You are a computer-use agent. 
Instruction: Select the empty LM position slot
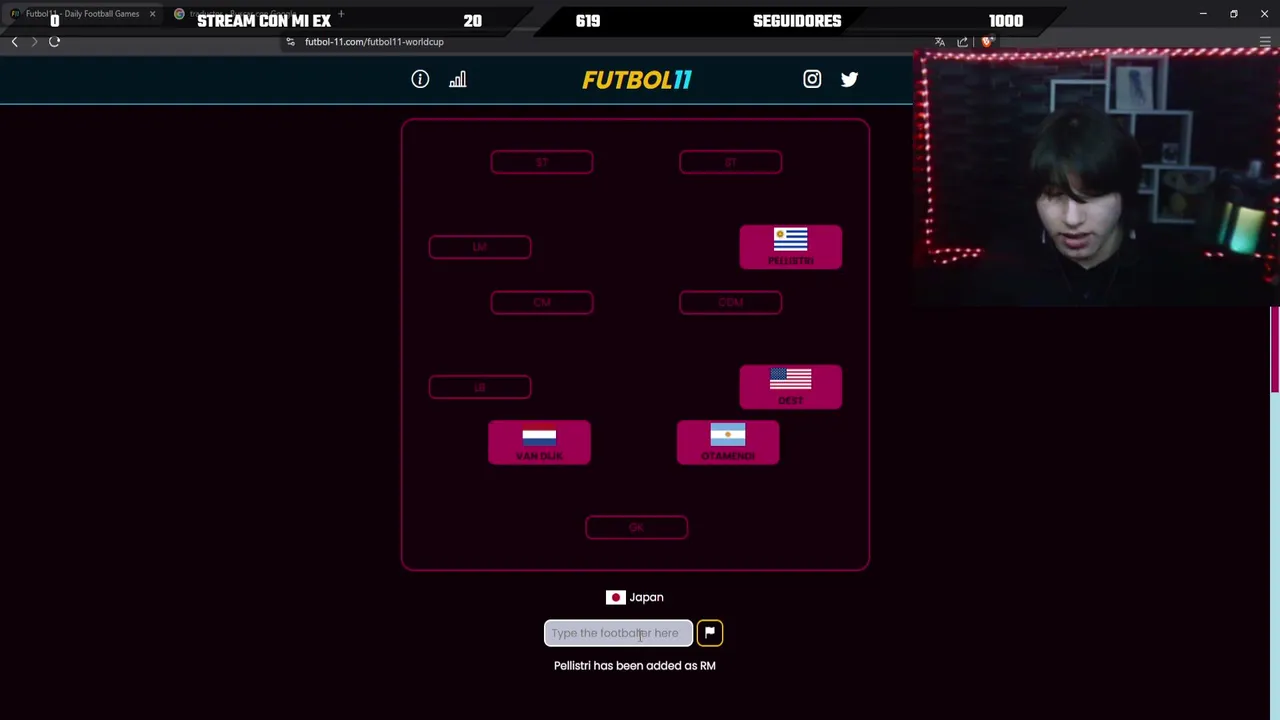coord(480,247)
